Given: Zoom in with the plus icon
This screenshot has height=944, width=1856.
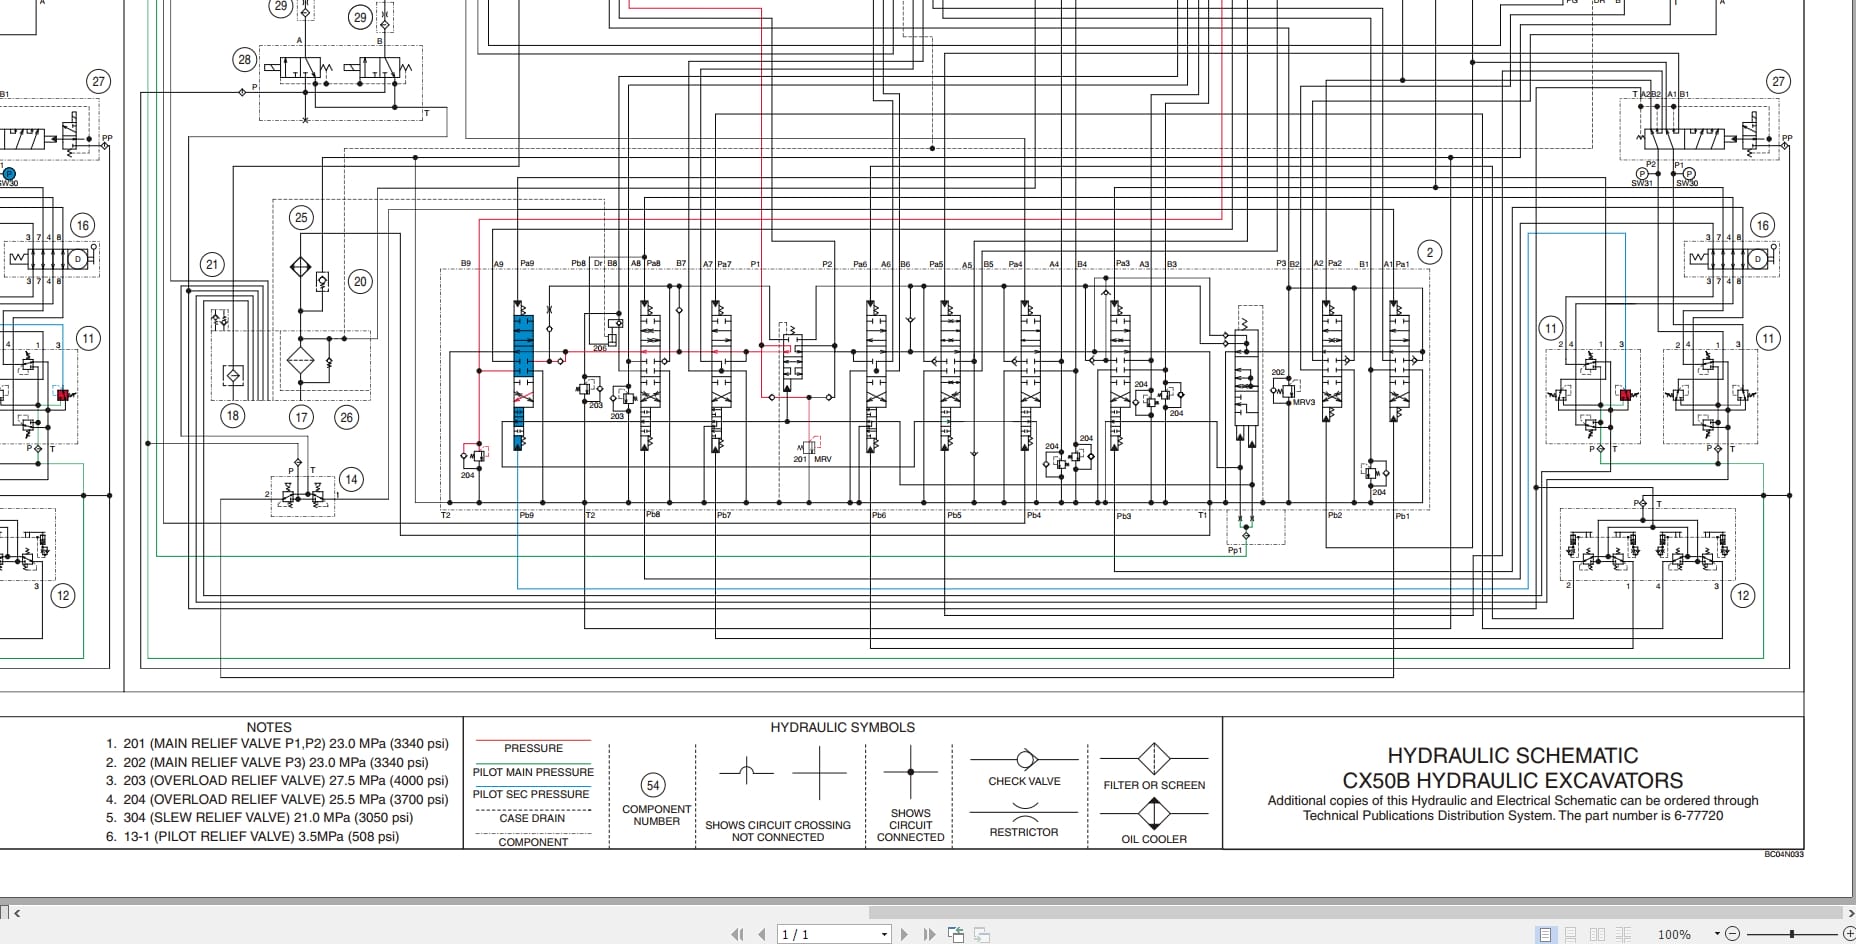Looking at the screenshot, I should 1850,934.
